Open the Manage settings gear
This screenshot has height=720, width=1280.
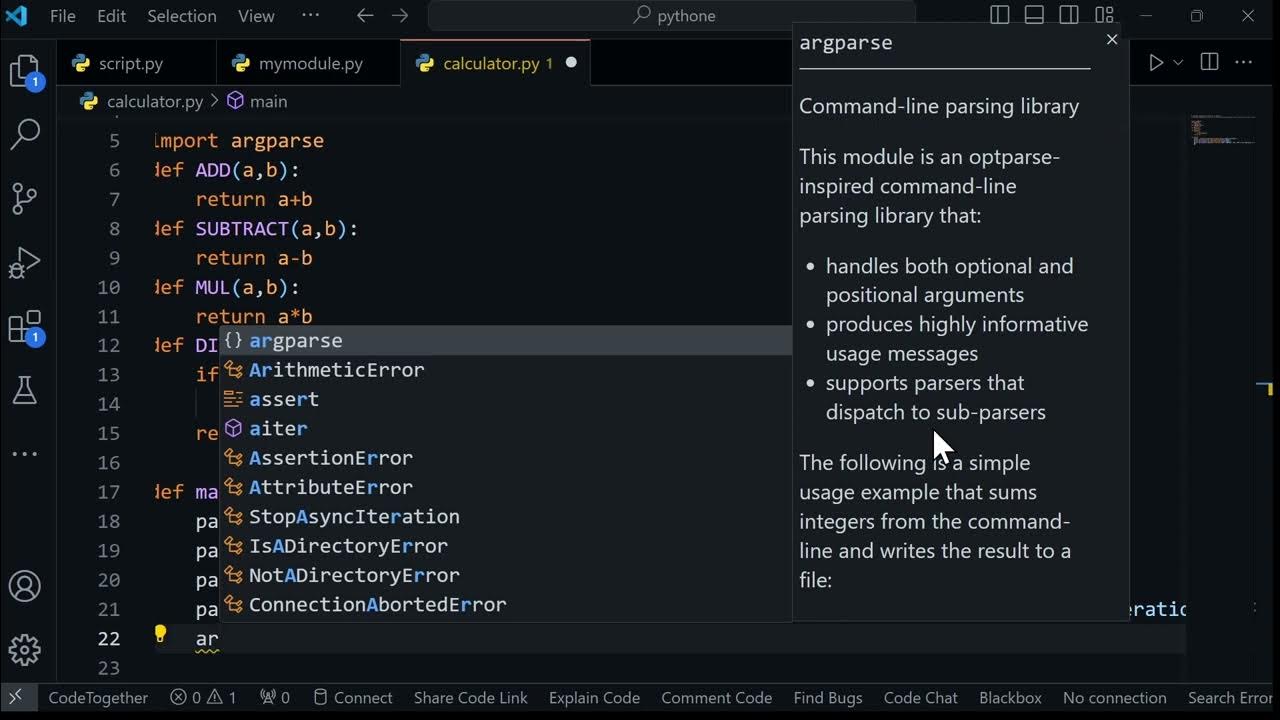pyautogui.click(x=25, y=649)
